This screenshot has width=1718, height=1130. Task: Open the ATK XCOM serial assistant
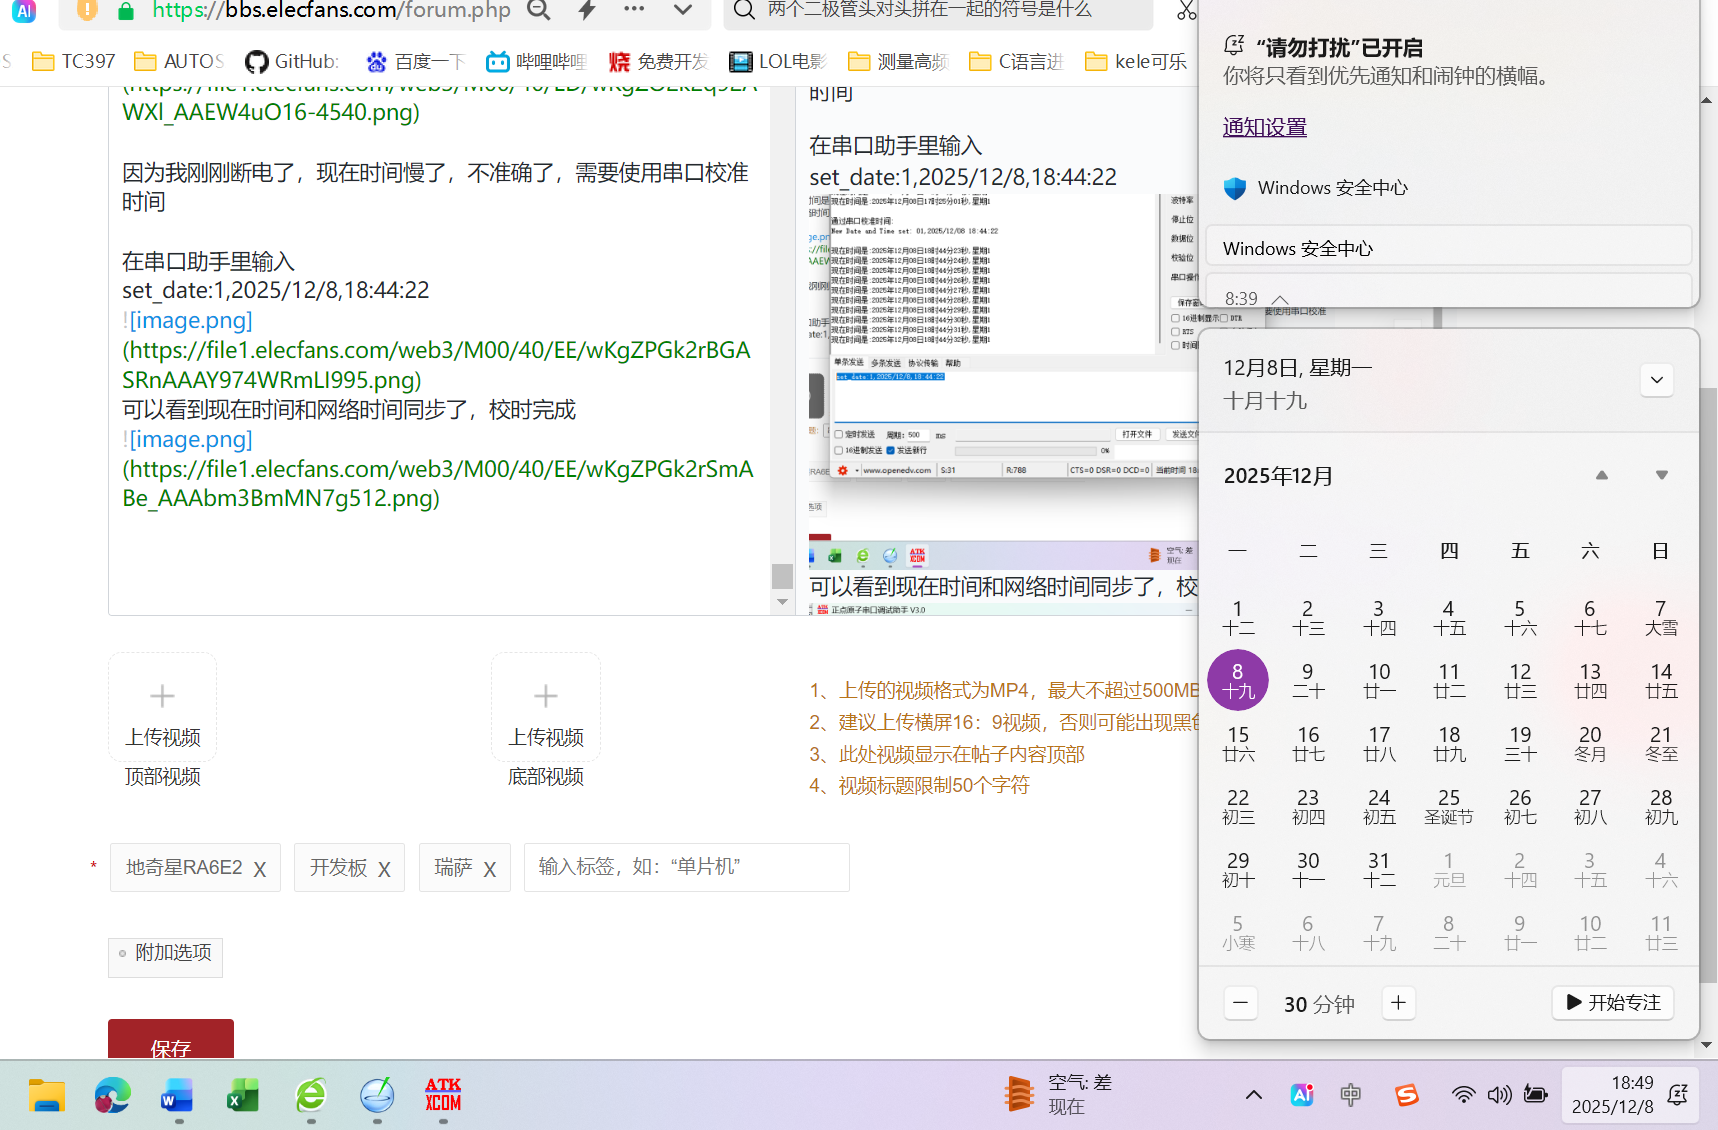[443, 1096]
